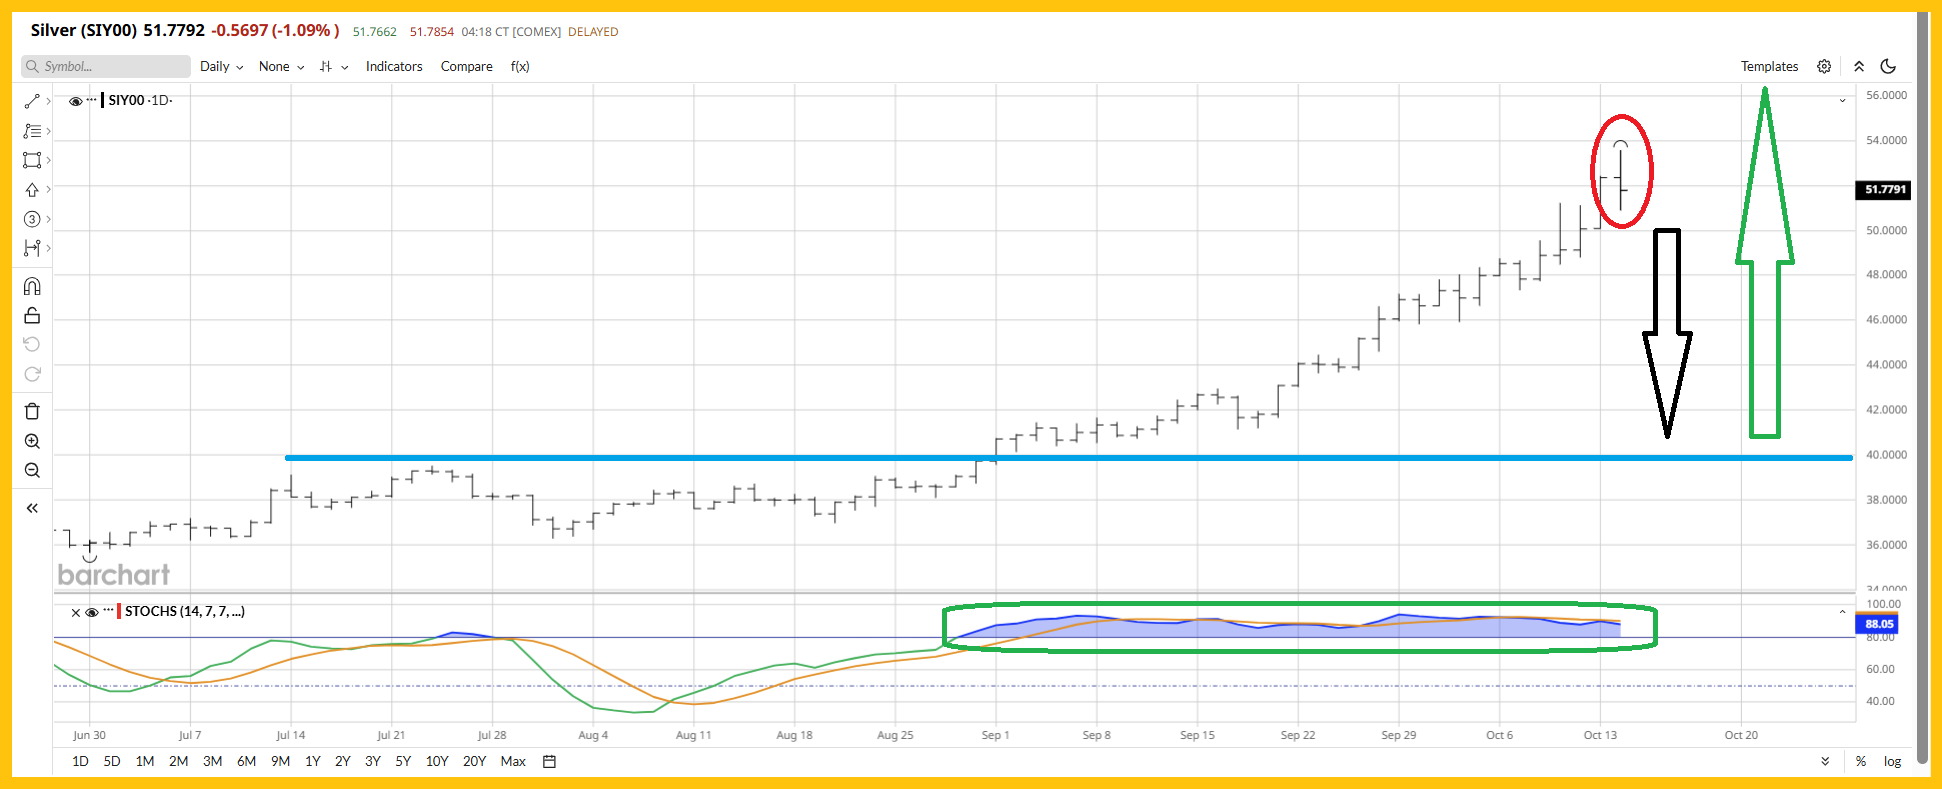
Task: Click the Compare menu item
Action: pos(466,66)
